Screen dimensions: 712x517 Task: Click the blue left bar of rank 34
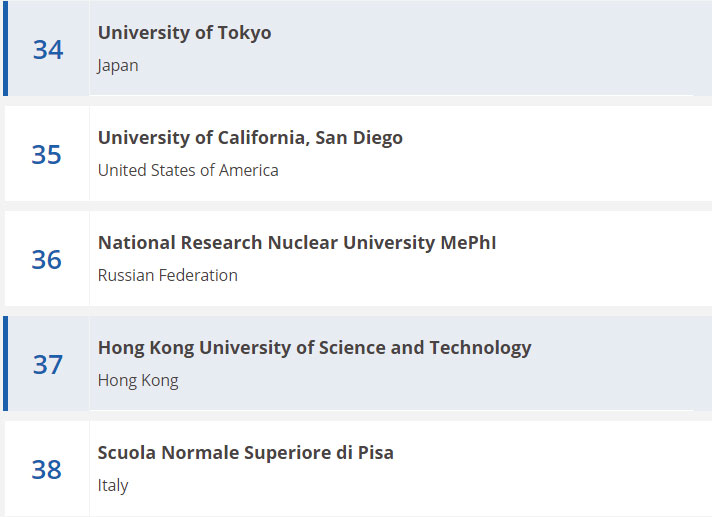point(5,48)
